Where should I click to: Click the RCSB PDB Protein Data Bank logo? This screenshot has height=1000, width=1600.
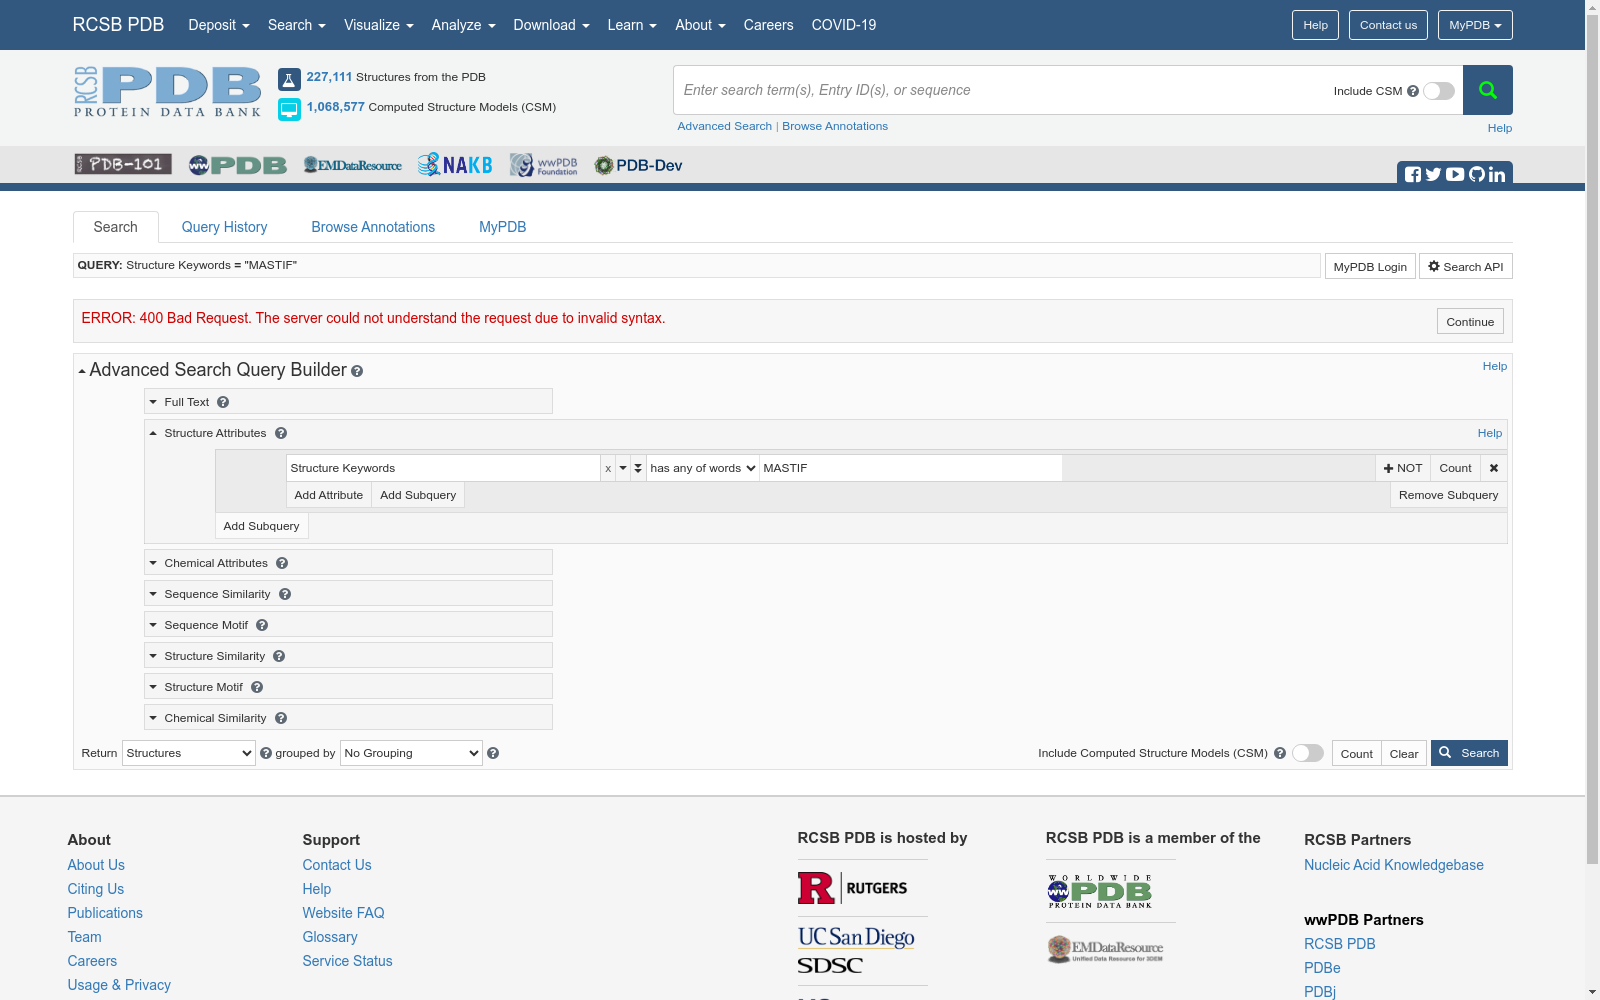coord(167,92)
